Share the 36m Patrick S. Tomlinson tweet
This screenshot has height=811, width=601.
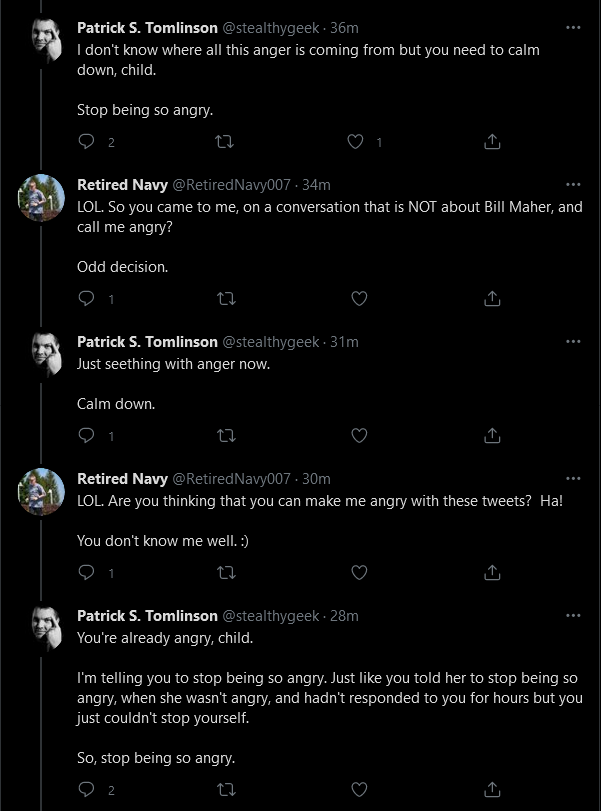[492, 141]
